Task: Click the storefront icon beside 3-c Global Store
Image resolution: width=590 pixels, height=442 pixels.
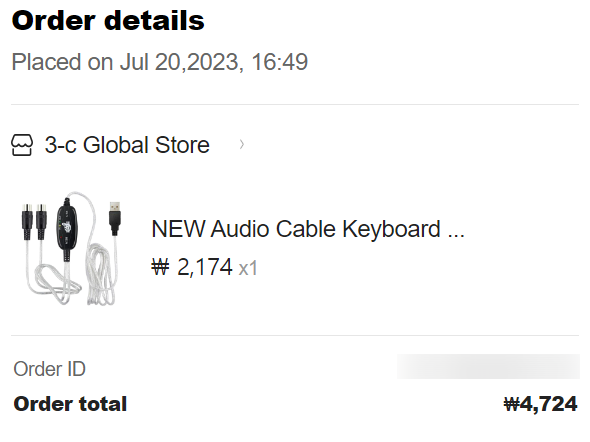Action: (22, 145)
